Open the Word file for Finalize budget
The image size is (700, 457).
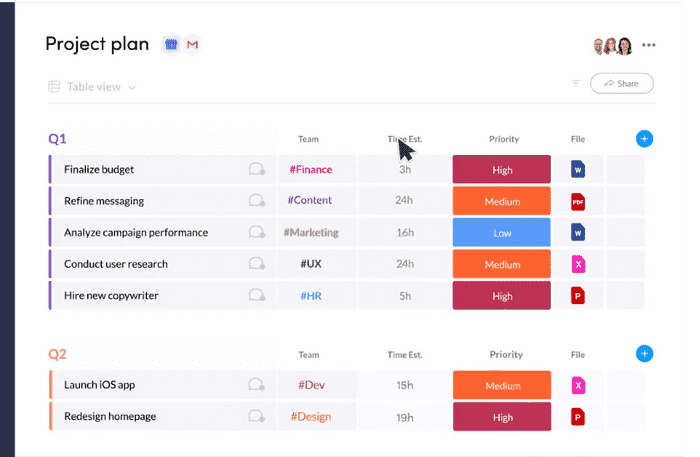tap(578, 170)
